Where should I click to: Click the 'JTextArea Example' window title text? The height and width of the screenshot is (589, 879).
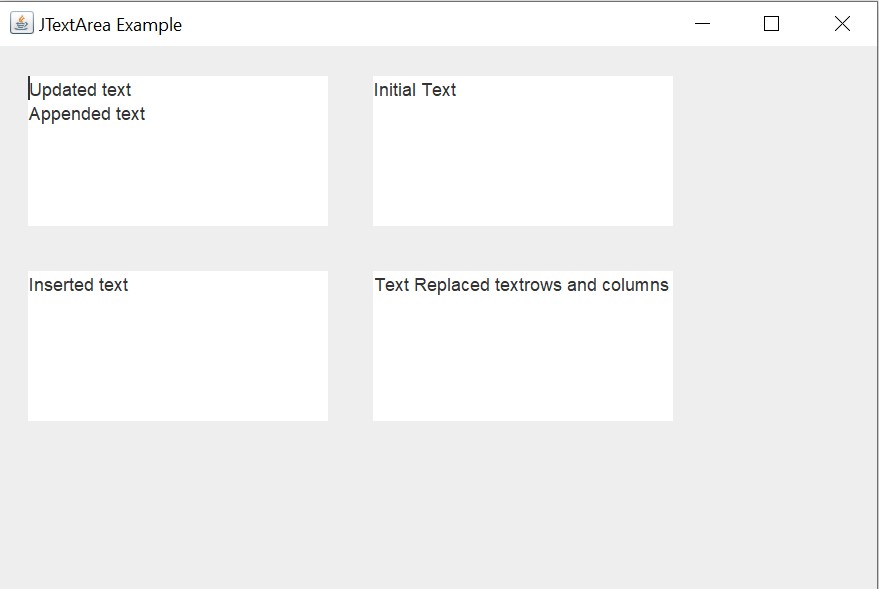(110, 25)
